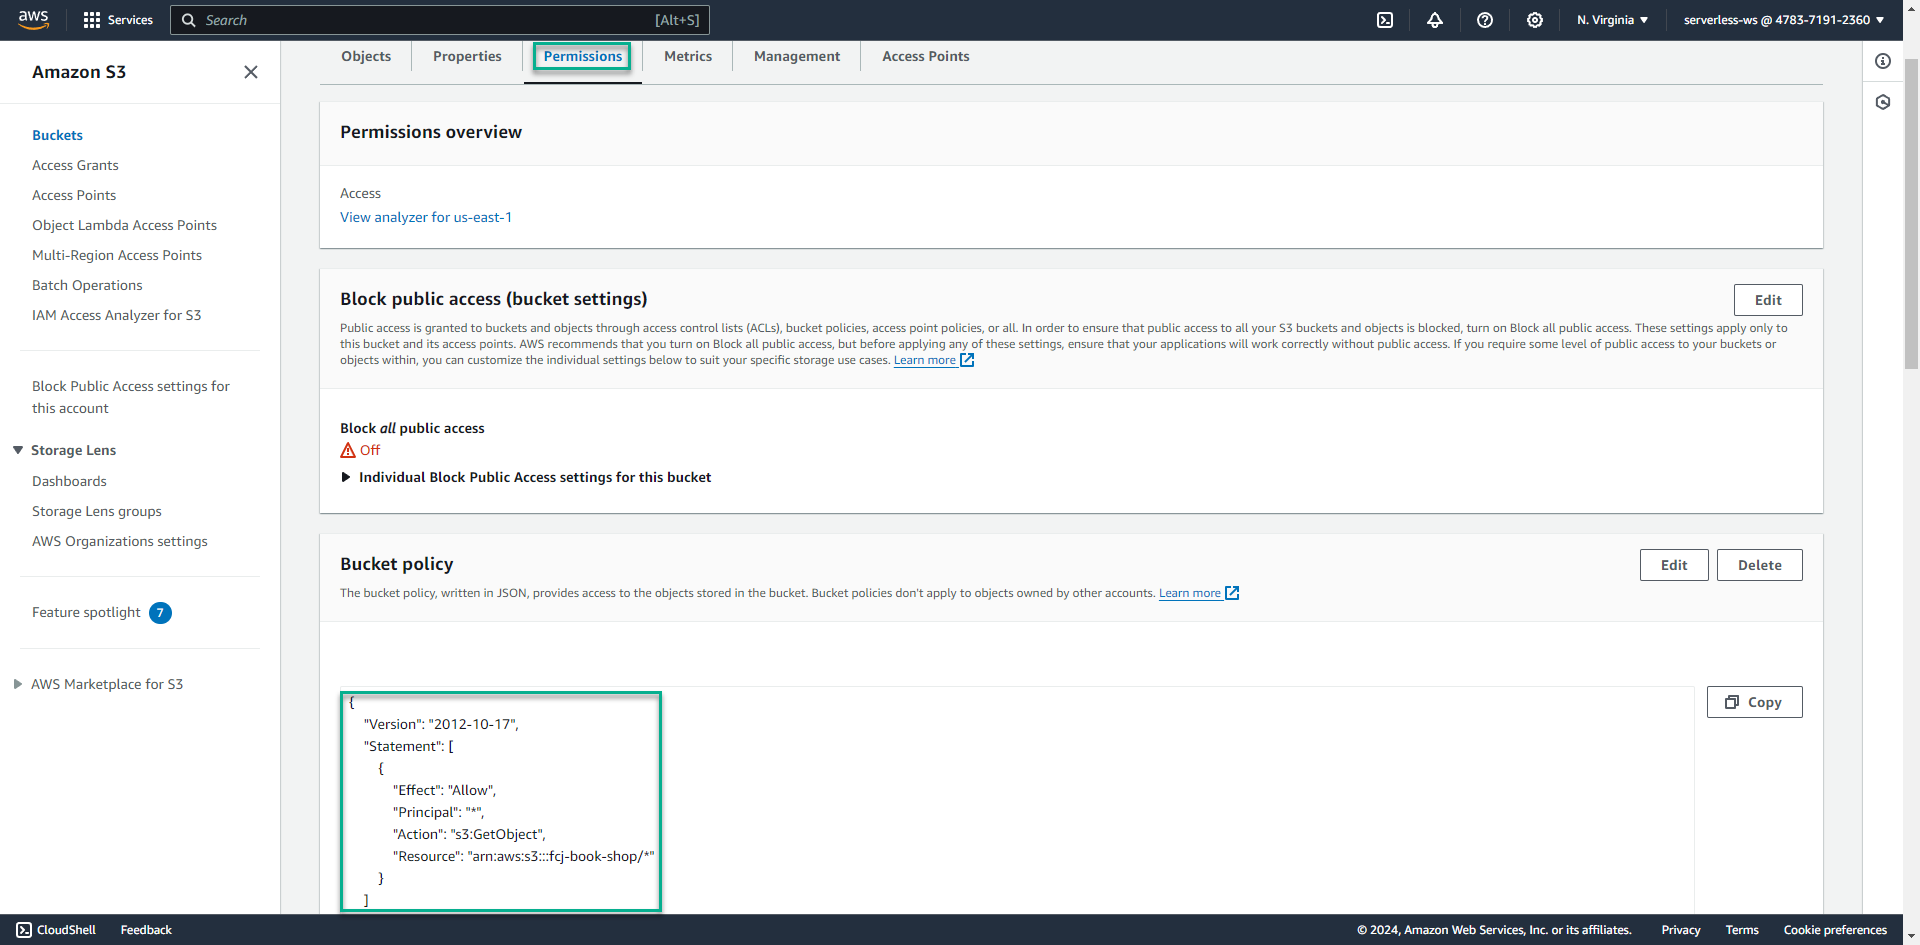Open Cookie preferences in footer
Viewport: 1920px width, 945px height.
click(1835, 930)
